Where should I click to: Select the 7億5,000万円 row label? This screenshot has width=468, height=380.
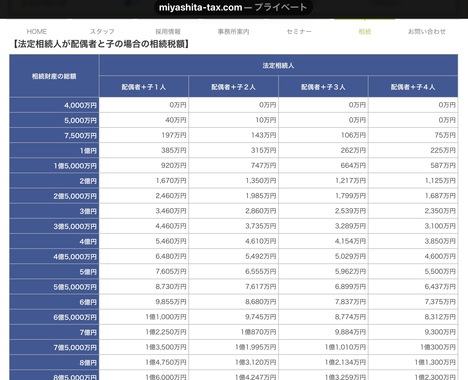tap(54, 348)
